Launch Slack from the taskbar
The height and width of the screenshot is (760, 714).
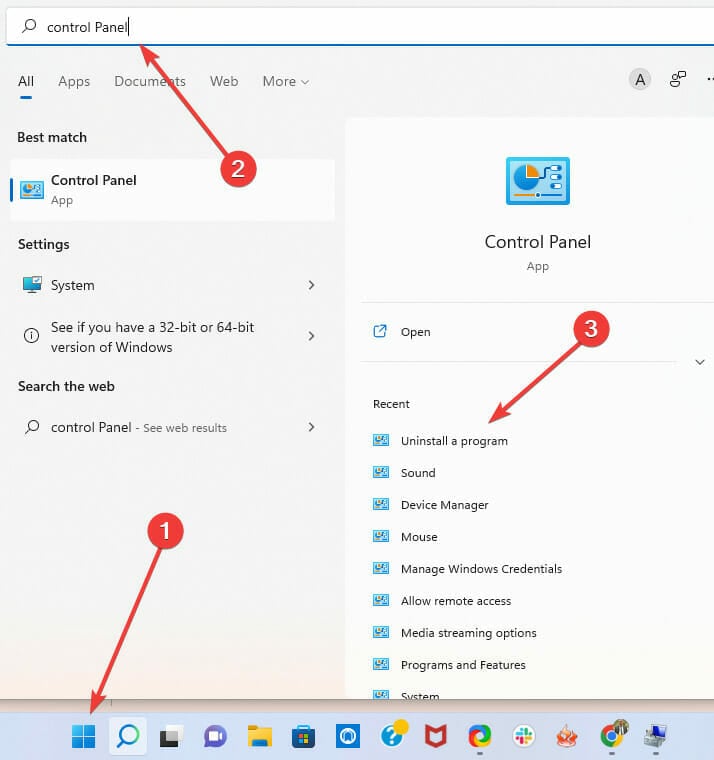click(x=524, y=736)
